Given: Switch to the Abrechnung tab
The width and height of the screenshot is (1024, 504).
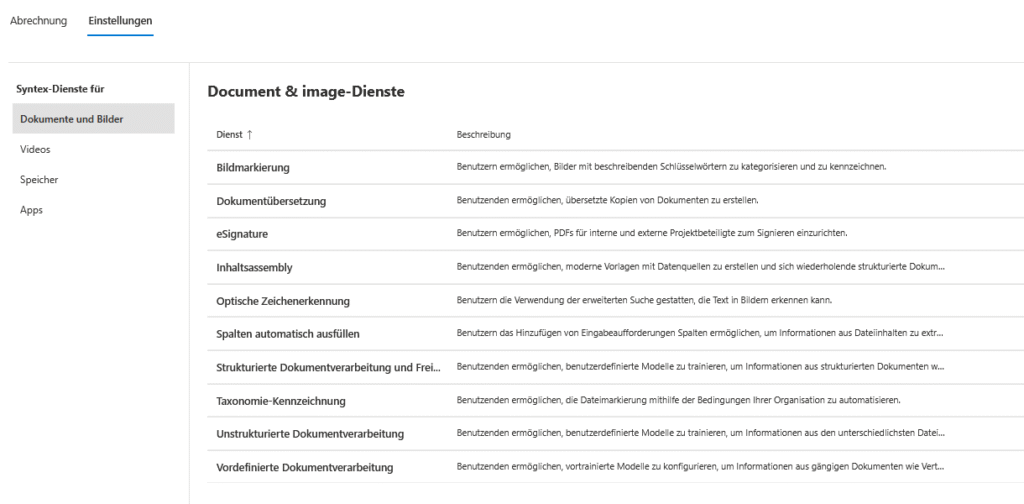Looking at the screenshot, I should (x=38, y=21).
